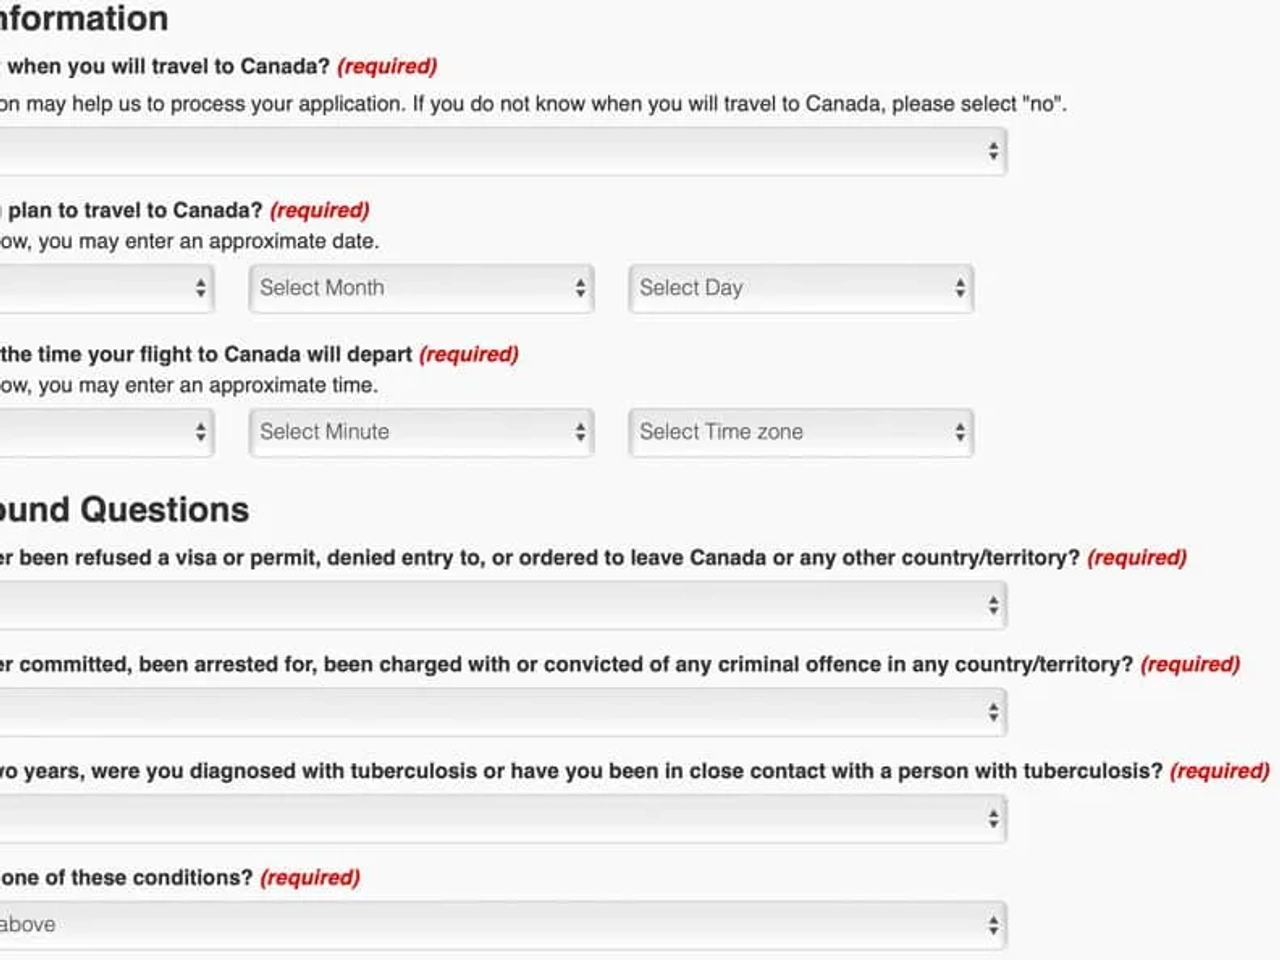Open the conditions dropdown showing 'above'

[502, 925]
